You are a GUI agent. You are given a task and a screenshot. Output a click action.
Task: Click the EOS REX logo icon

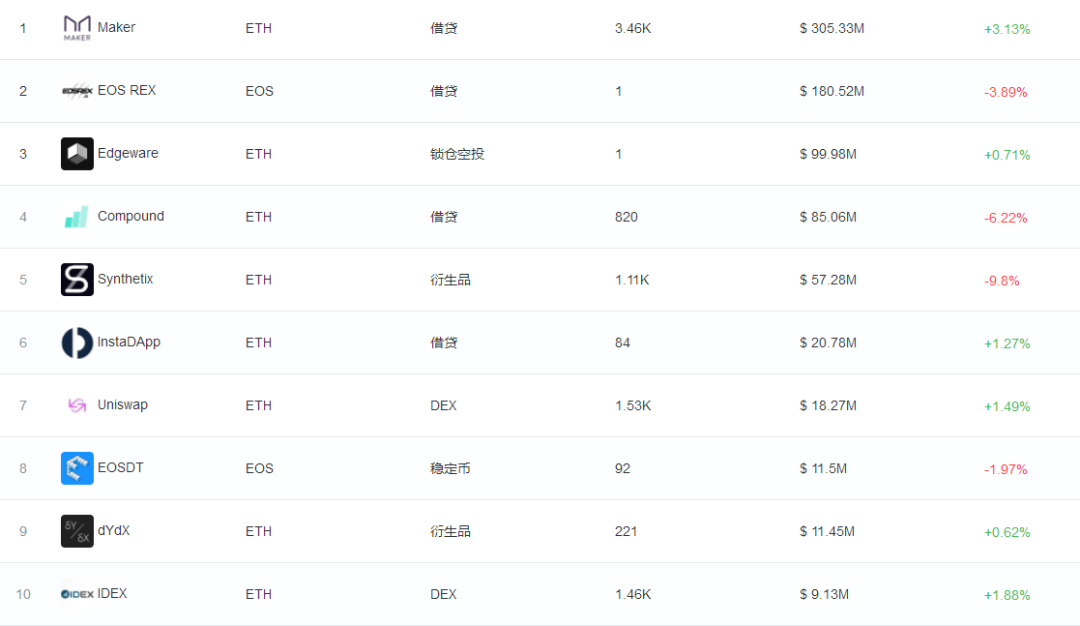(77, 91)
